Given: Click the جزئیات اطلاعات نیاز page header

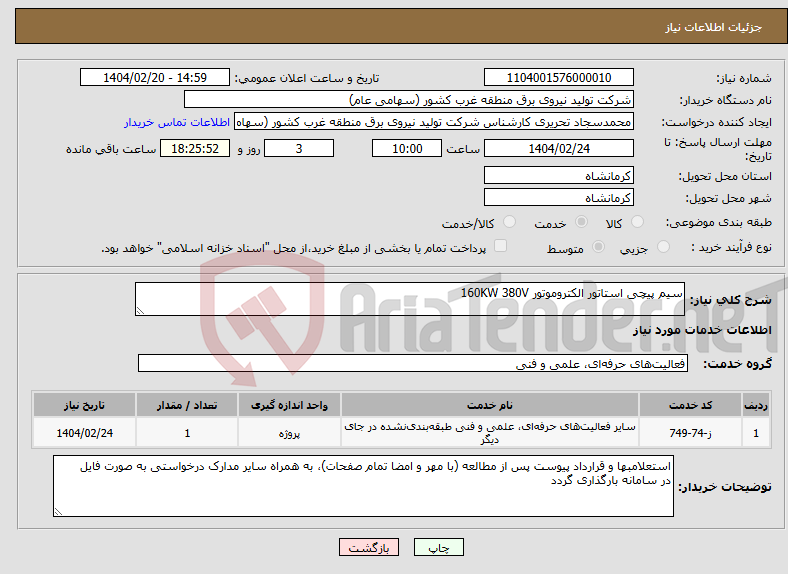Looking at the screenshot, I should [x=714, y=27].
